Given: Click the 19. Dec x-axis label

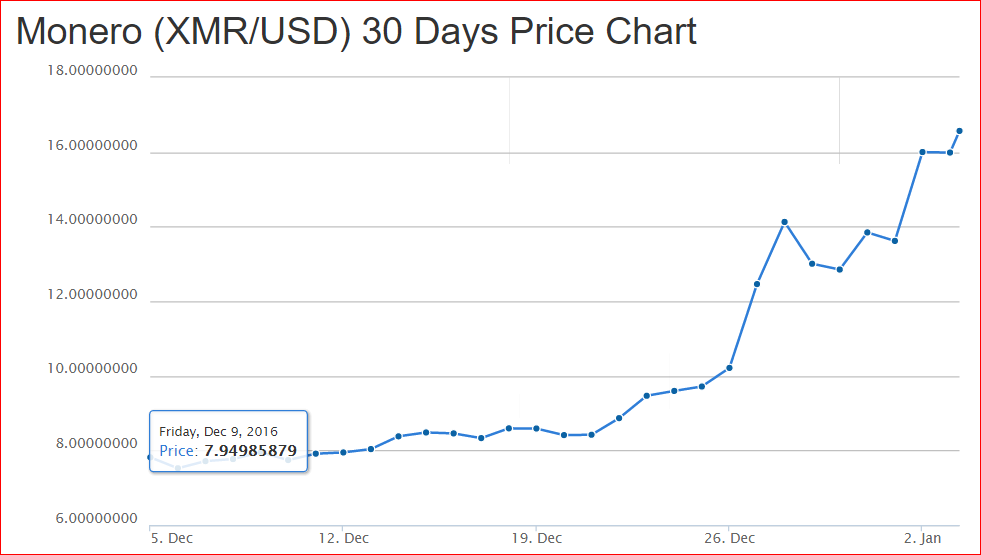Looking at the screenshot, I should point(536,538).
